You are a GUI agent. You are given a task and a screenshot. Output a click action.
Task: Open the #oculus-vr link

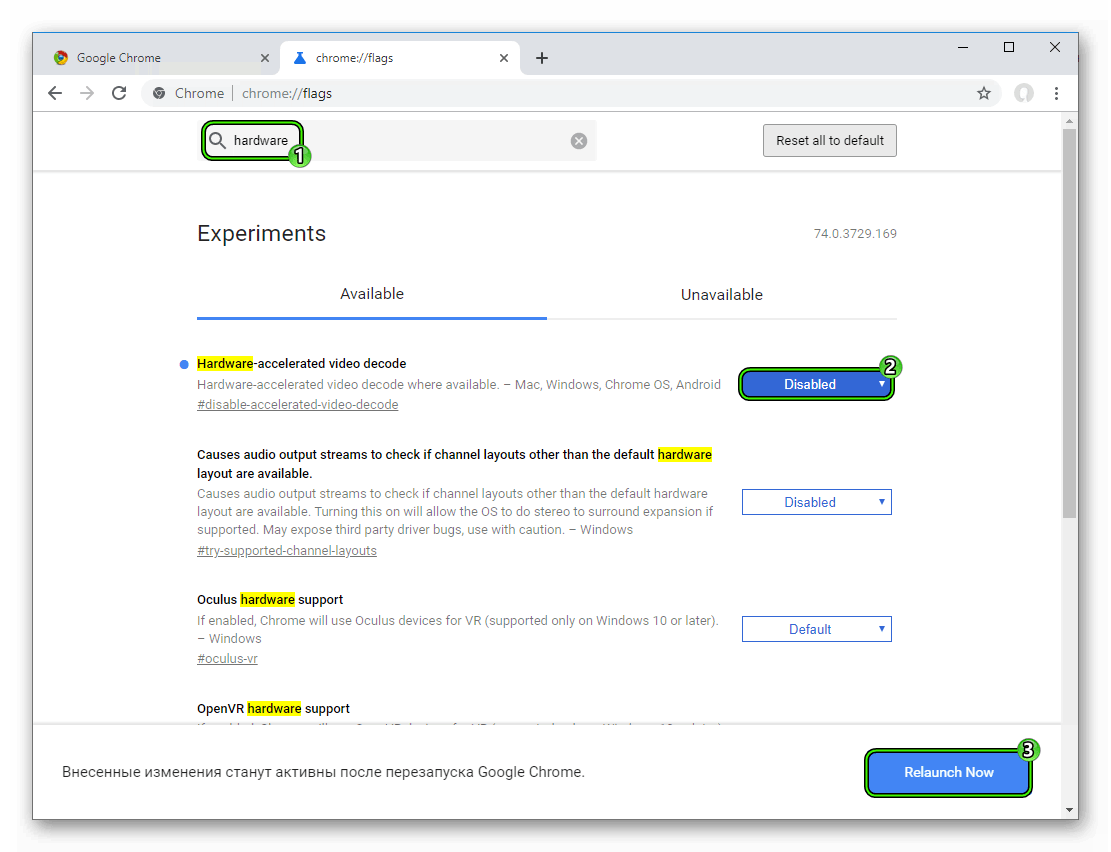[x=227, y=658]
